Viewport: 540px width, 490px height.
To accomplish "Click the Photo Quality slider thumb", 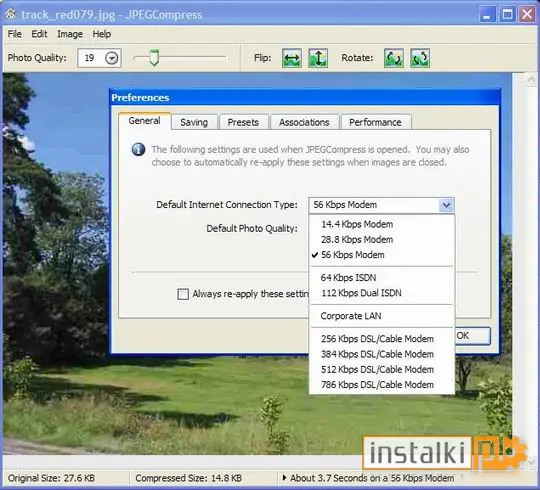I will pyautogui.click(x=154, y=58).
